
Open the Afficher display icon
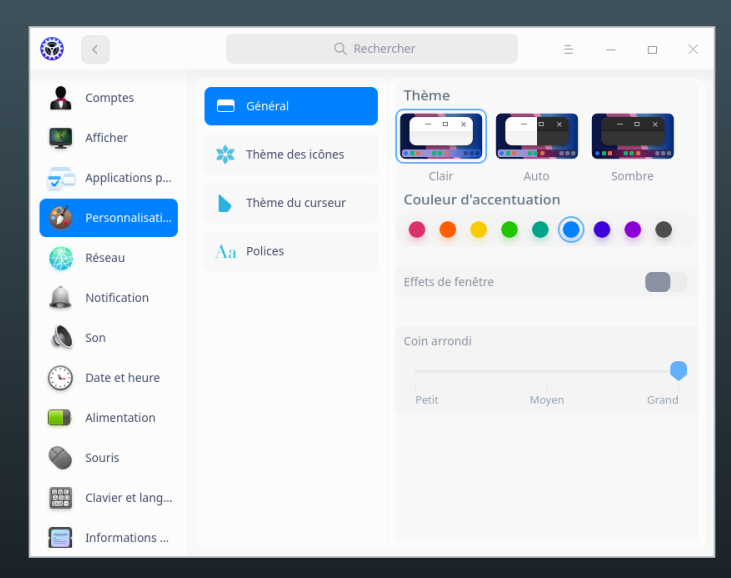(x=61, y=138)
